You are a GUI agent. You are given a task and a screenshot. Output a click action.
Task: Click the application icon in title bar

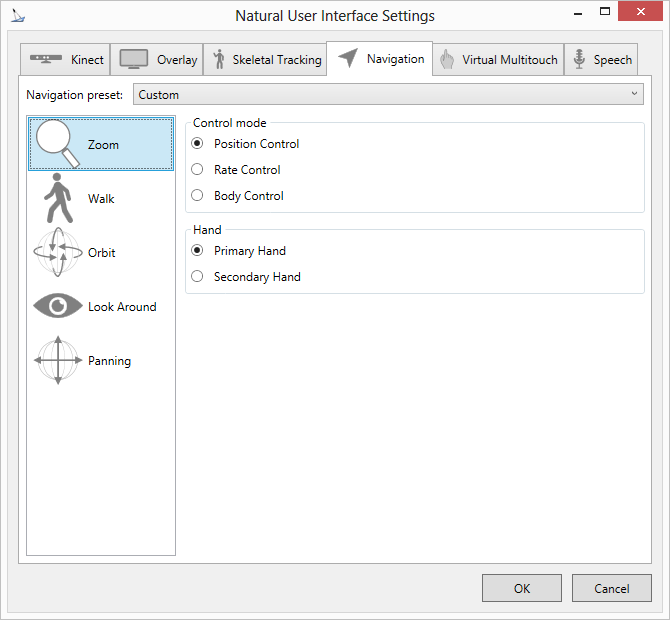(18, 16)
